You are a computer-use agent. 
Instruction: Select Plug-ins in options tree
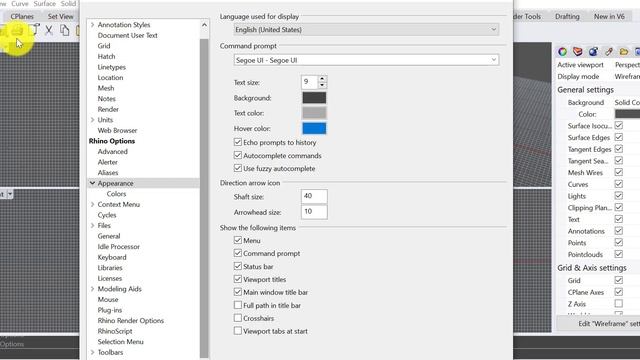click(x=110, y=310)
